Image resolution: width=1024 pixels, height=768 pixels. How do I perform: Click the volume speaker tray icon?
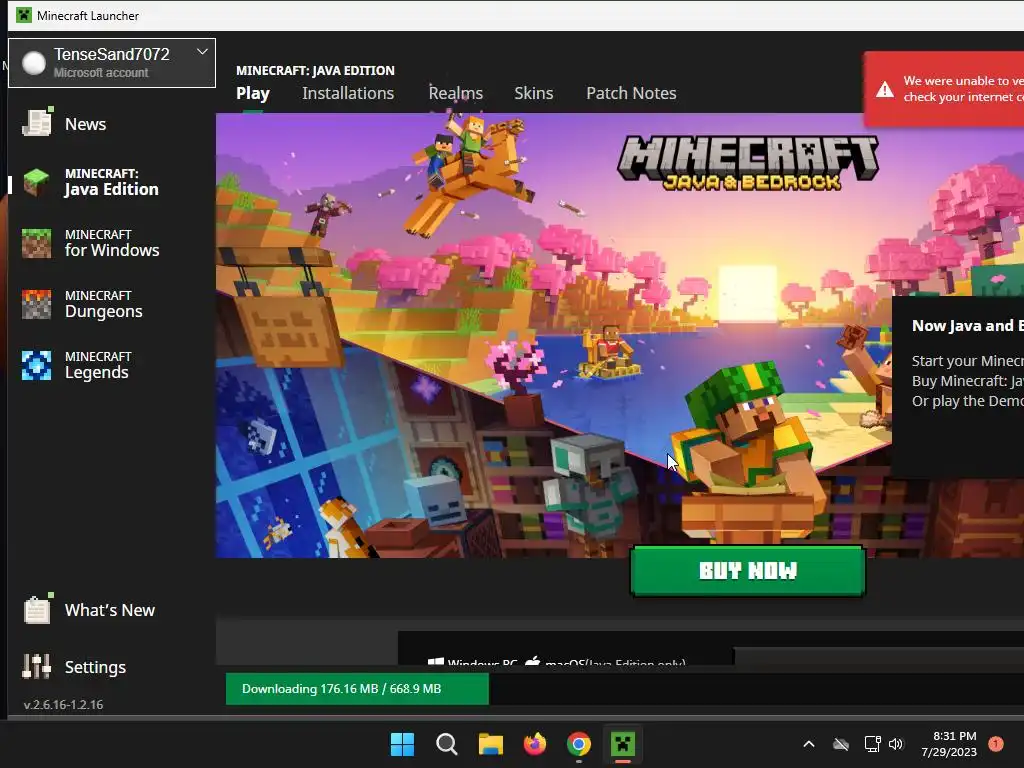896,744
